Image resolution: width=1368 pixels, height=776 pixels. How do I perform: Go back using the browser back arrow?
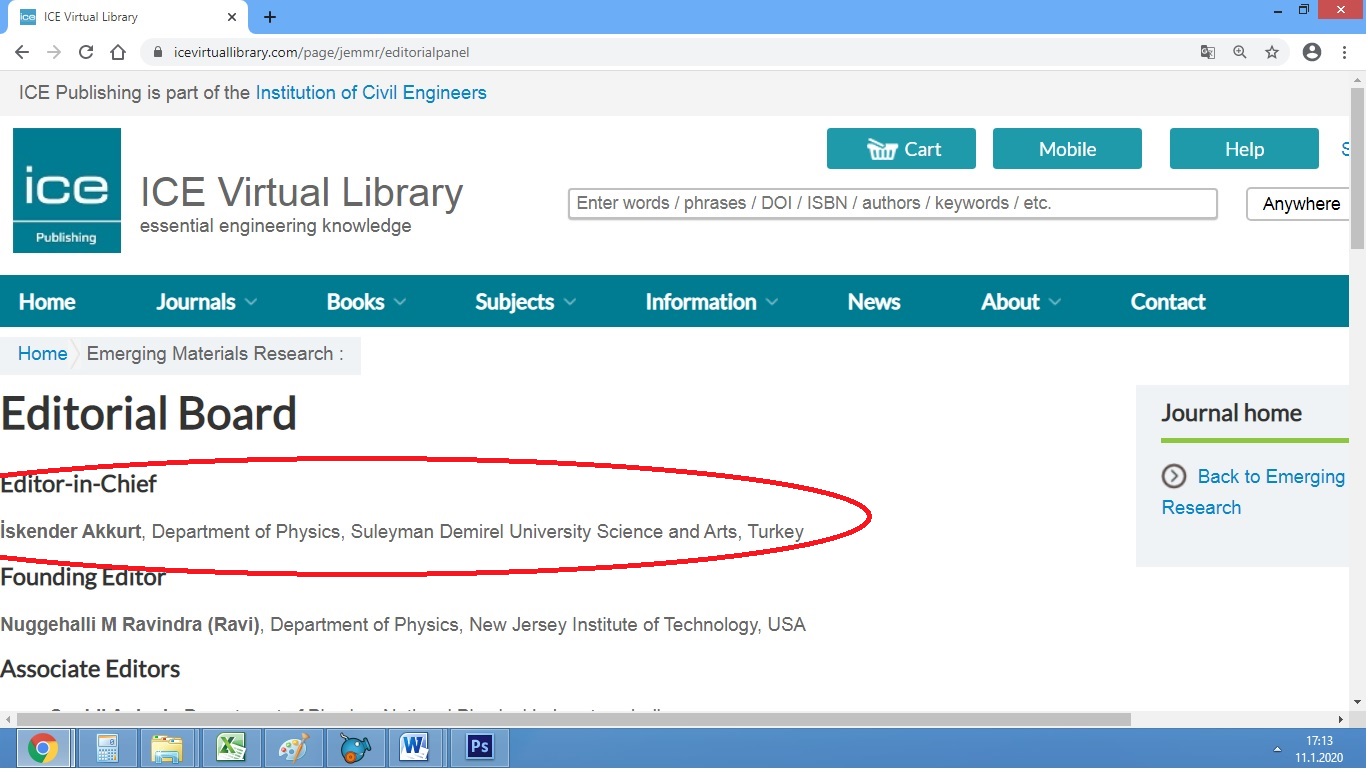[x=22, y=52]
